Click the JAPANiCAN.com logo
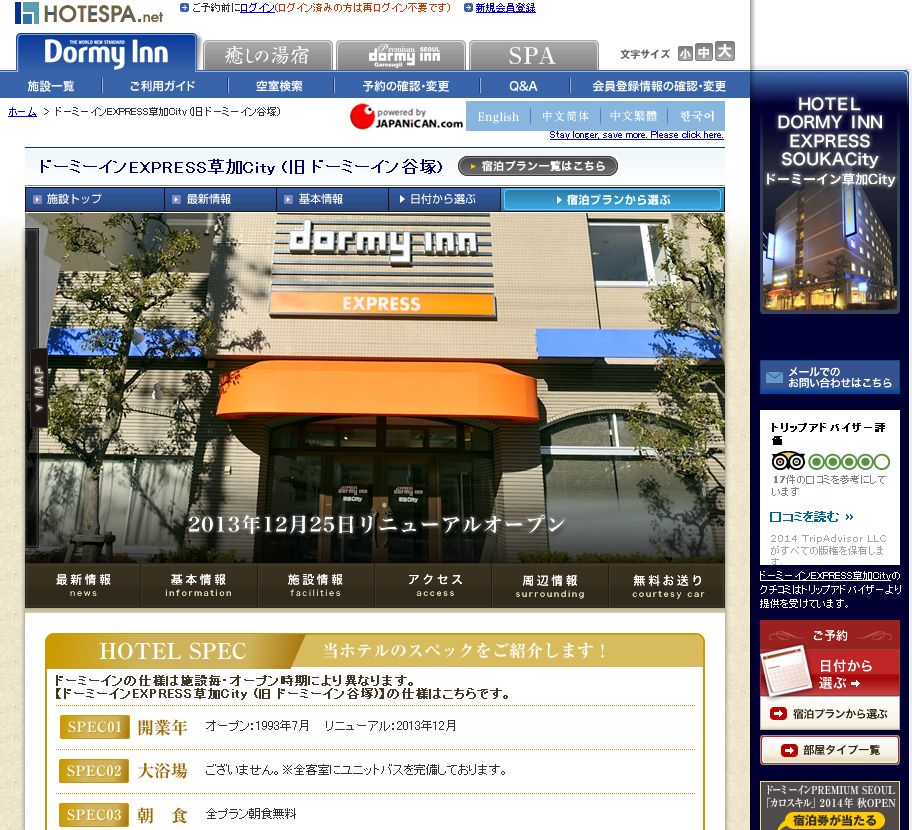Screen dimensions: 912x830 coord(407,116)
